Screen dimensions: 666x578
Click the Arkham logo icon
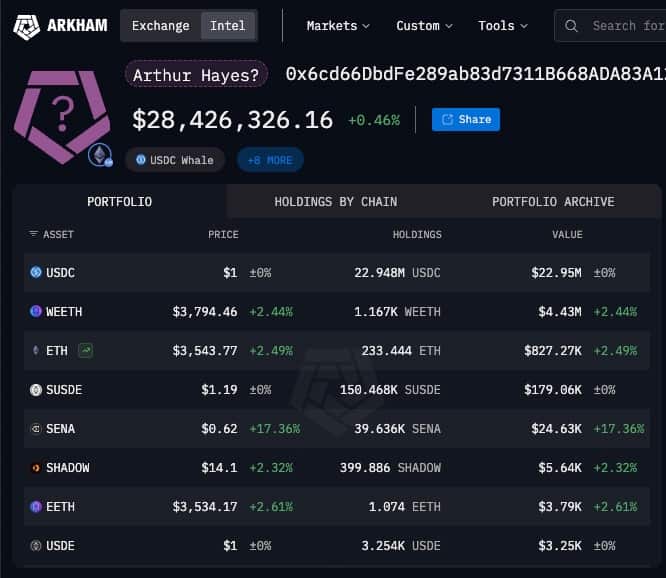(x=27, y=26)
